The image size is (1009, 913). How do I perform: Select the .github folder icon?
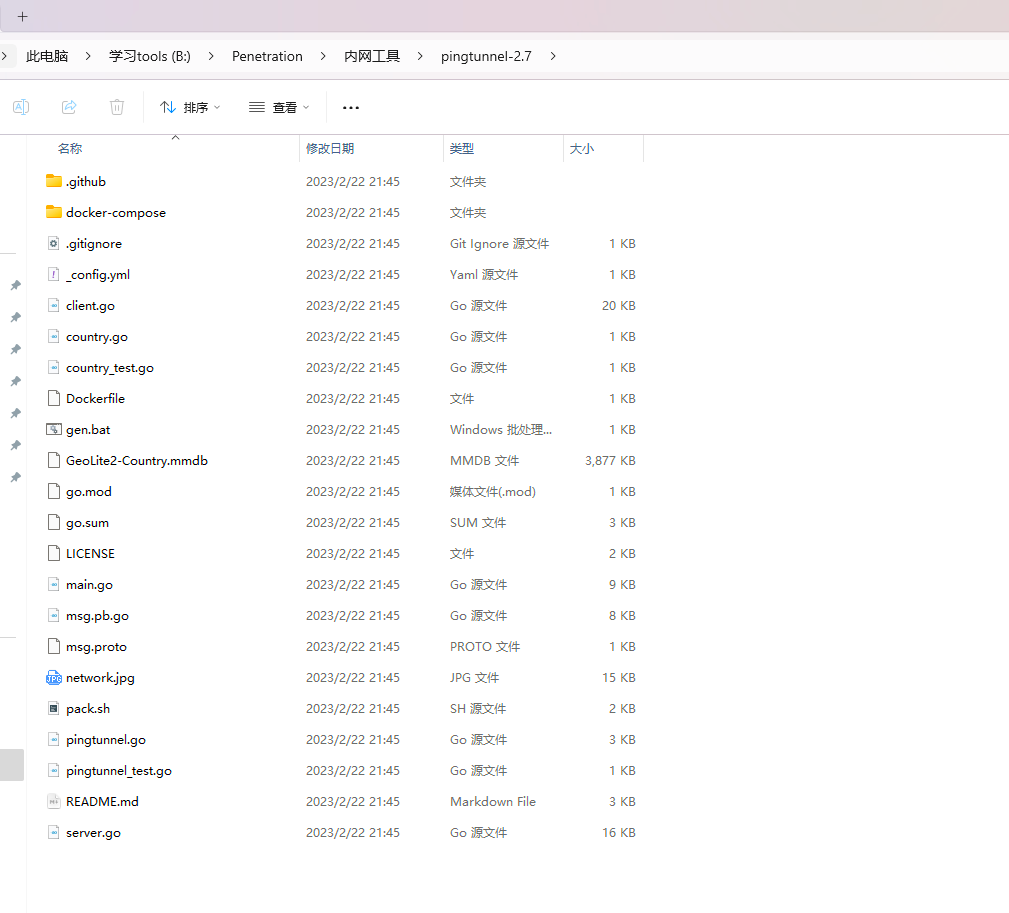click(54, 182)
